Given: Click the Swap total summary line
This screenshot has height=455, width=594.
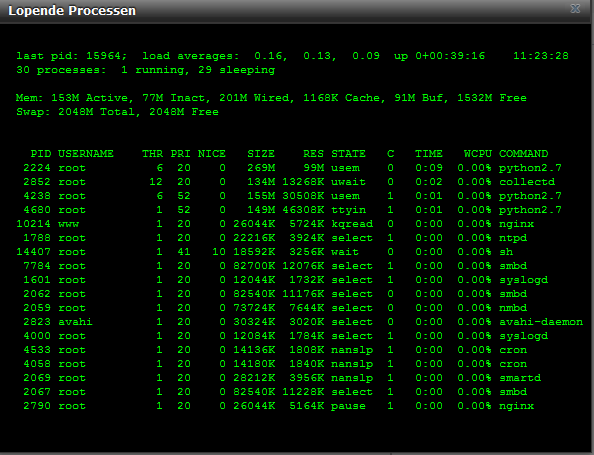Looking at the screenshot, I should [x=117, y=112].
